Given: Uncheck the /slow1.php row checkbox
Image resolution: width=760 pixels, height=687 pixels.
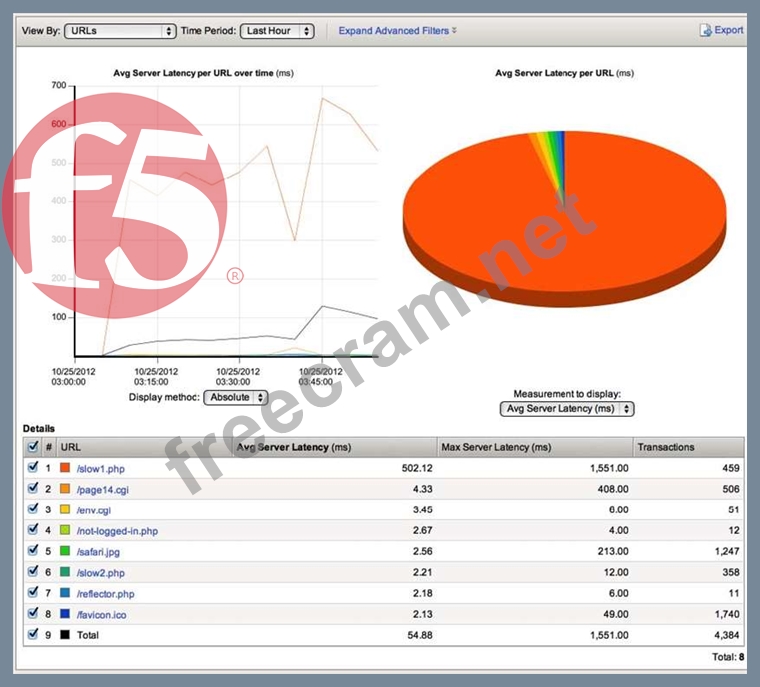Looking at the screenshot, I should pos(33,467).
